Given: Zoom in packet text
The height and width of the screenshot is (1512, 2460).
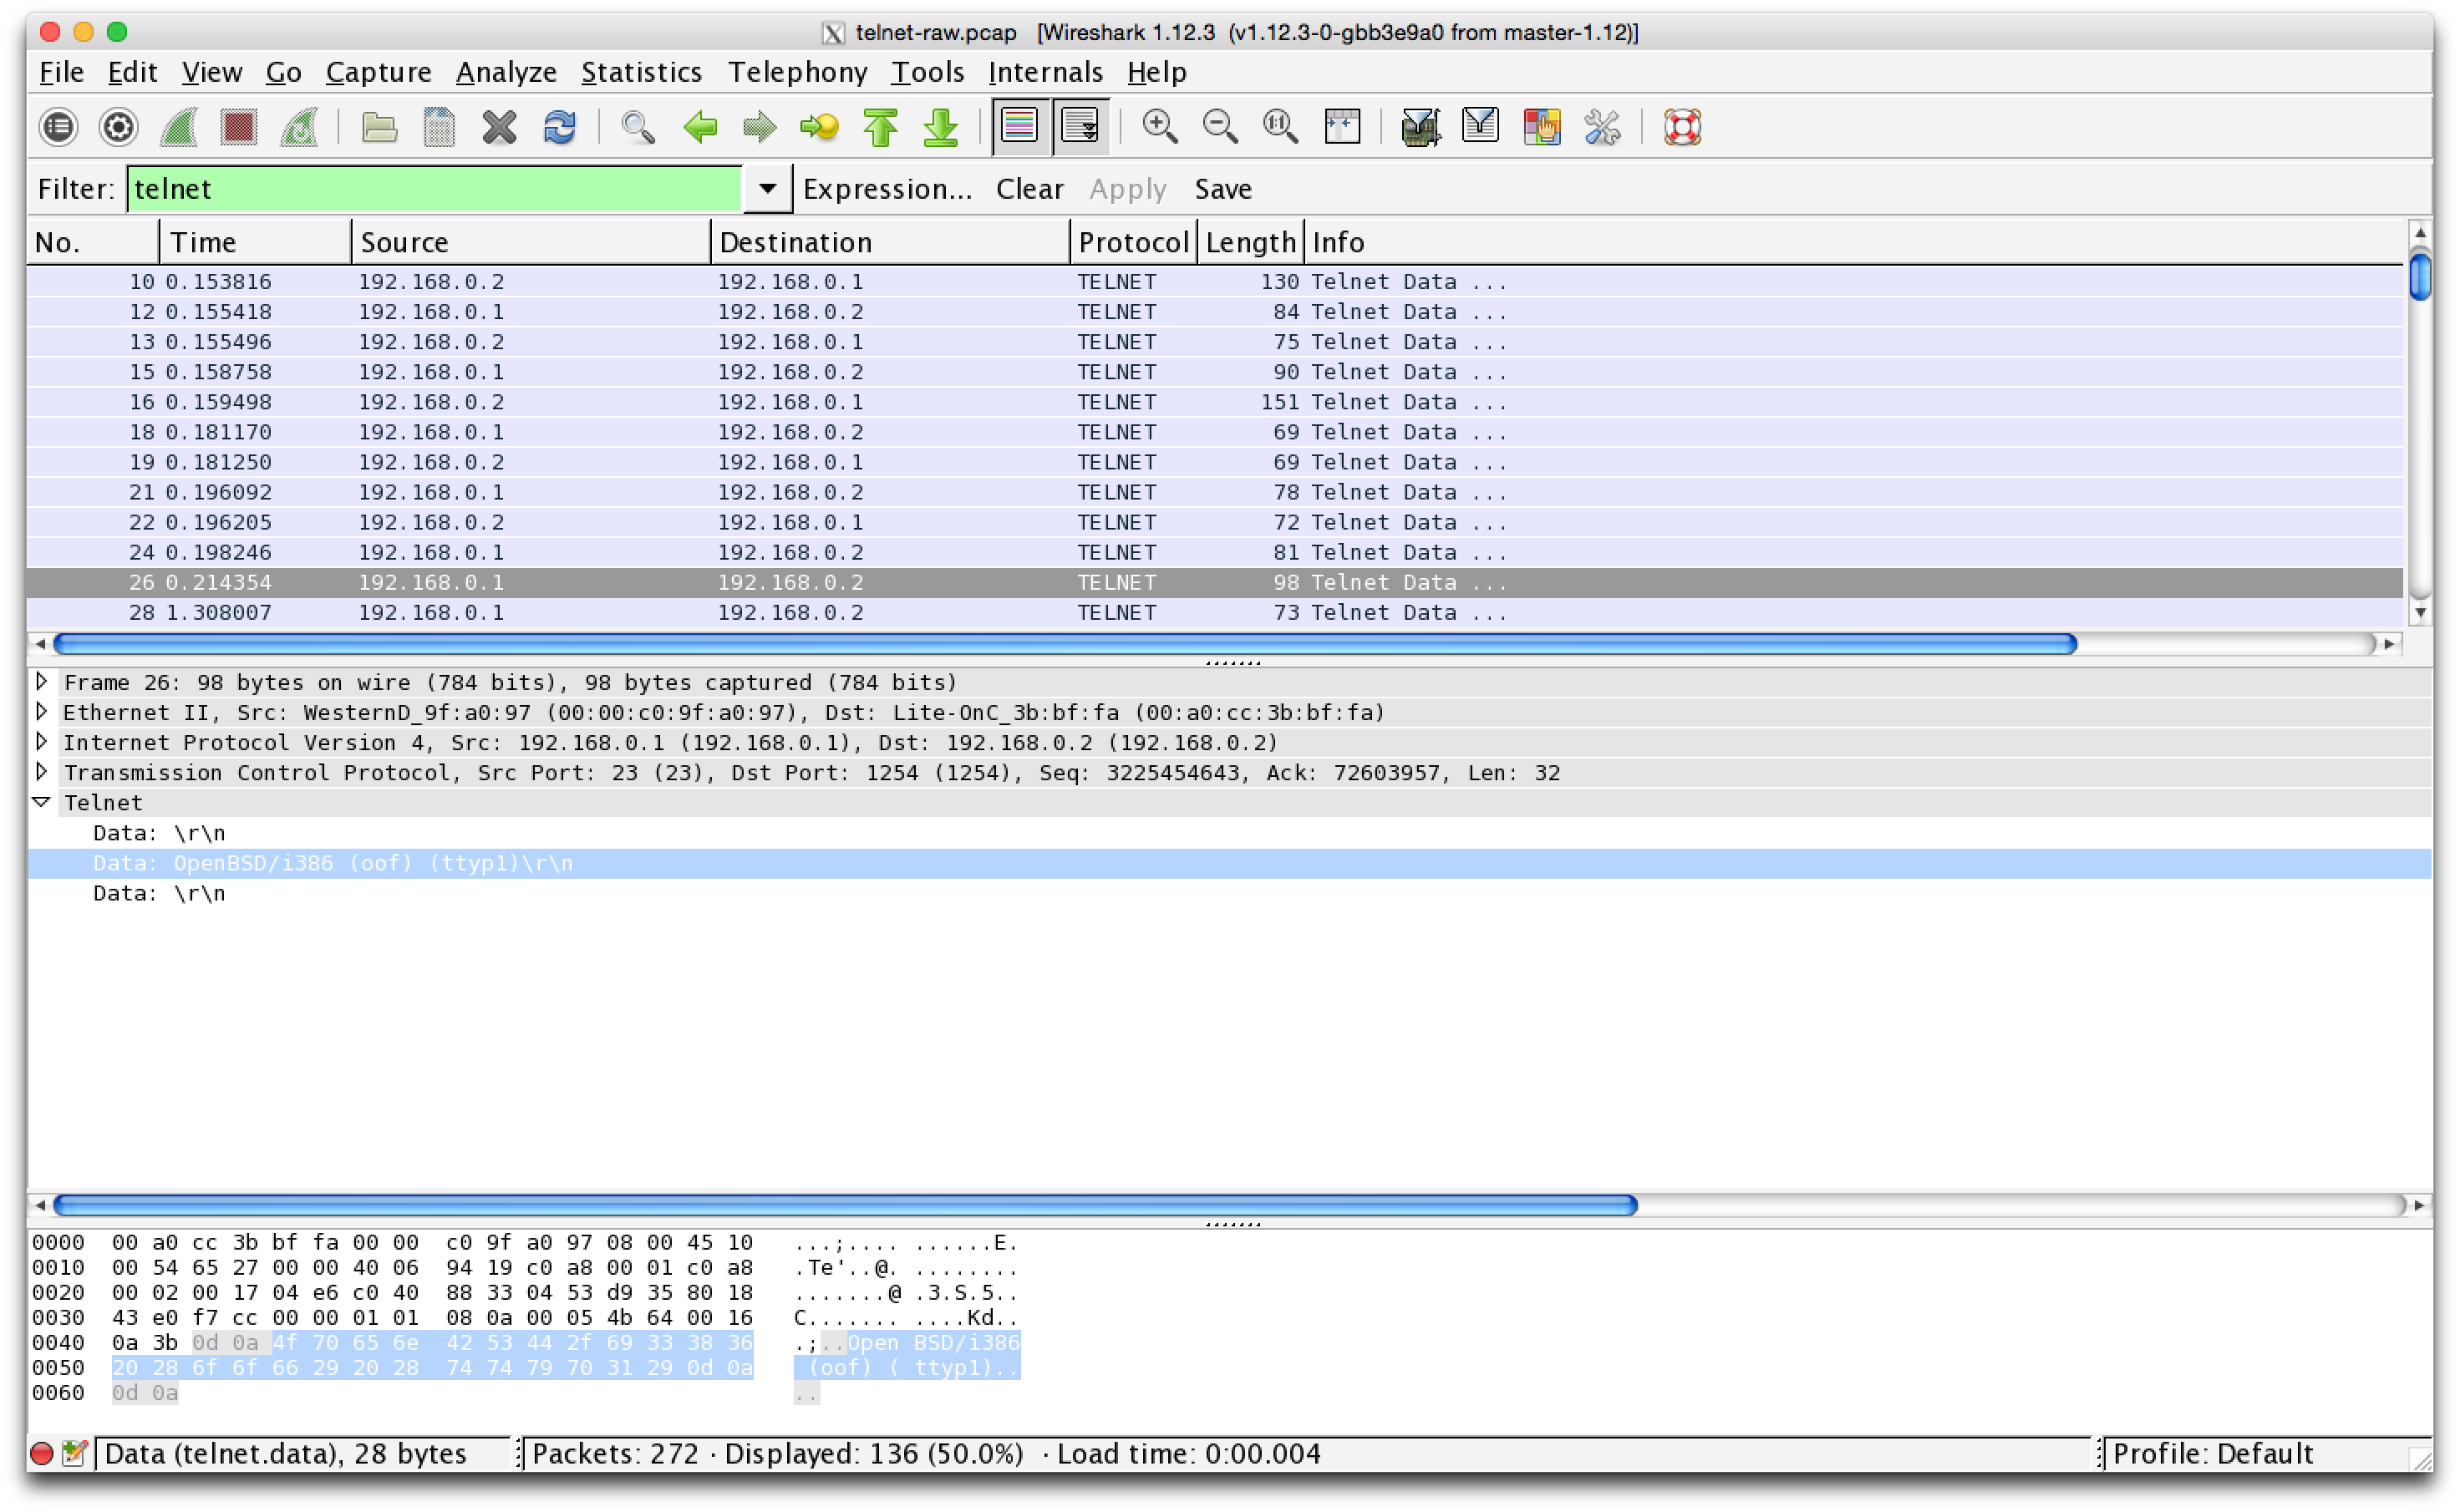Looking at the screenshot, I should (x=1160, y=127).
